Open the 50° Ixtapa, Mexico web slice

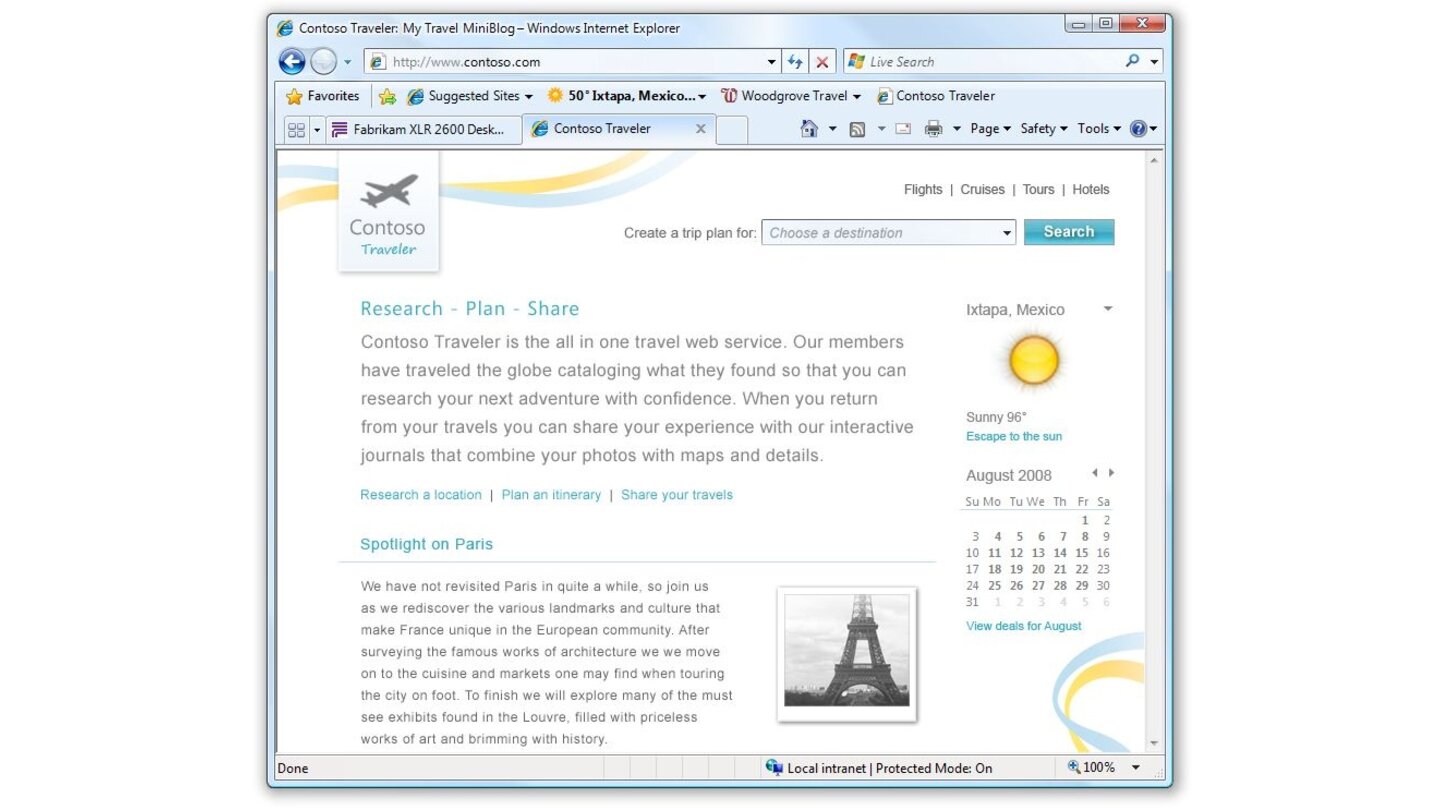tap(626, 96)
